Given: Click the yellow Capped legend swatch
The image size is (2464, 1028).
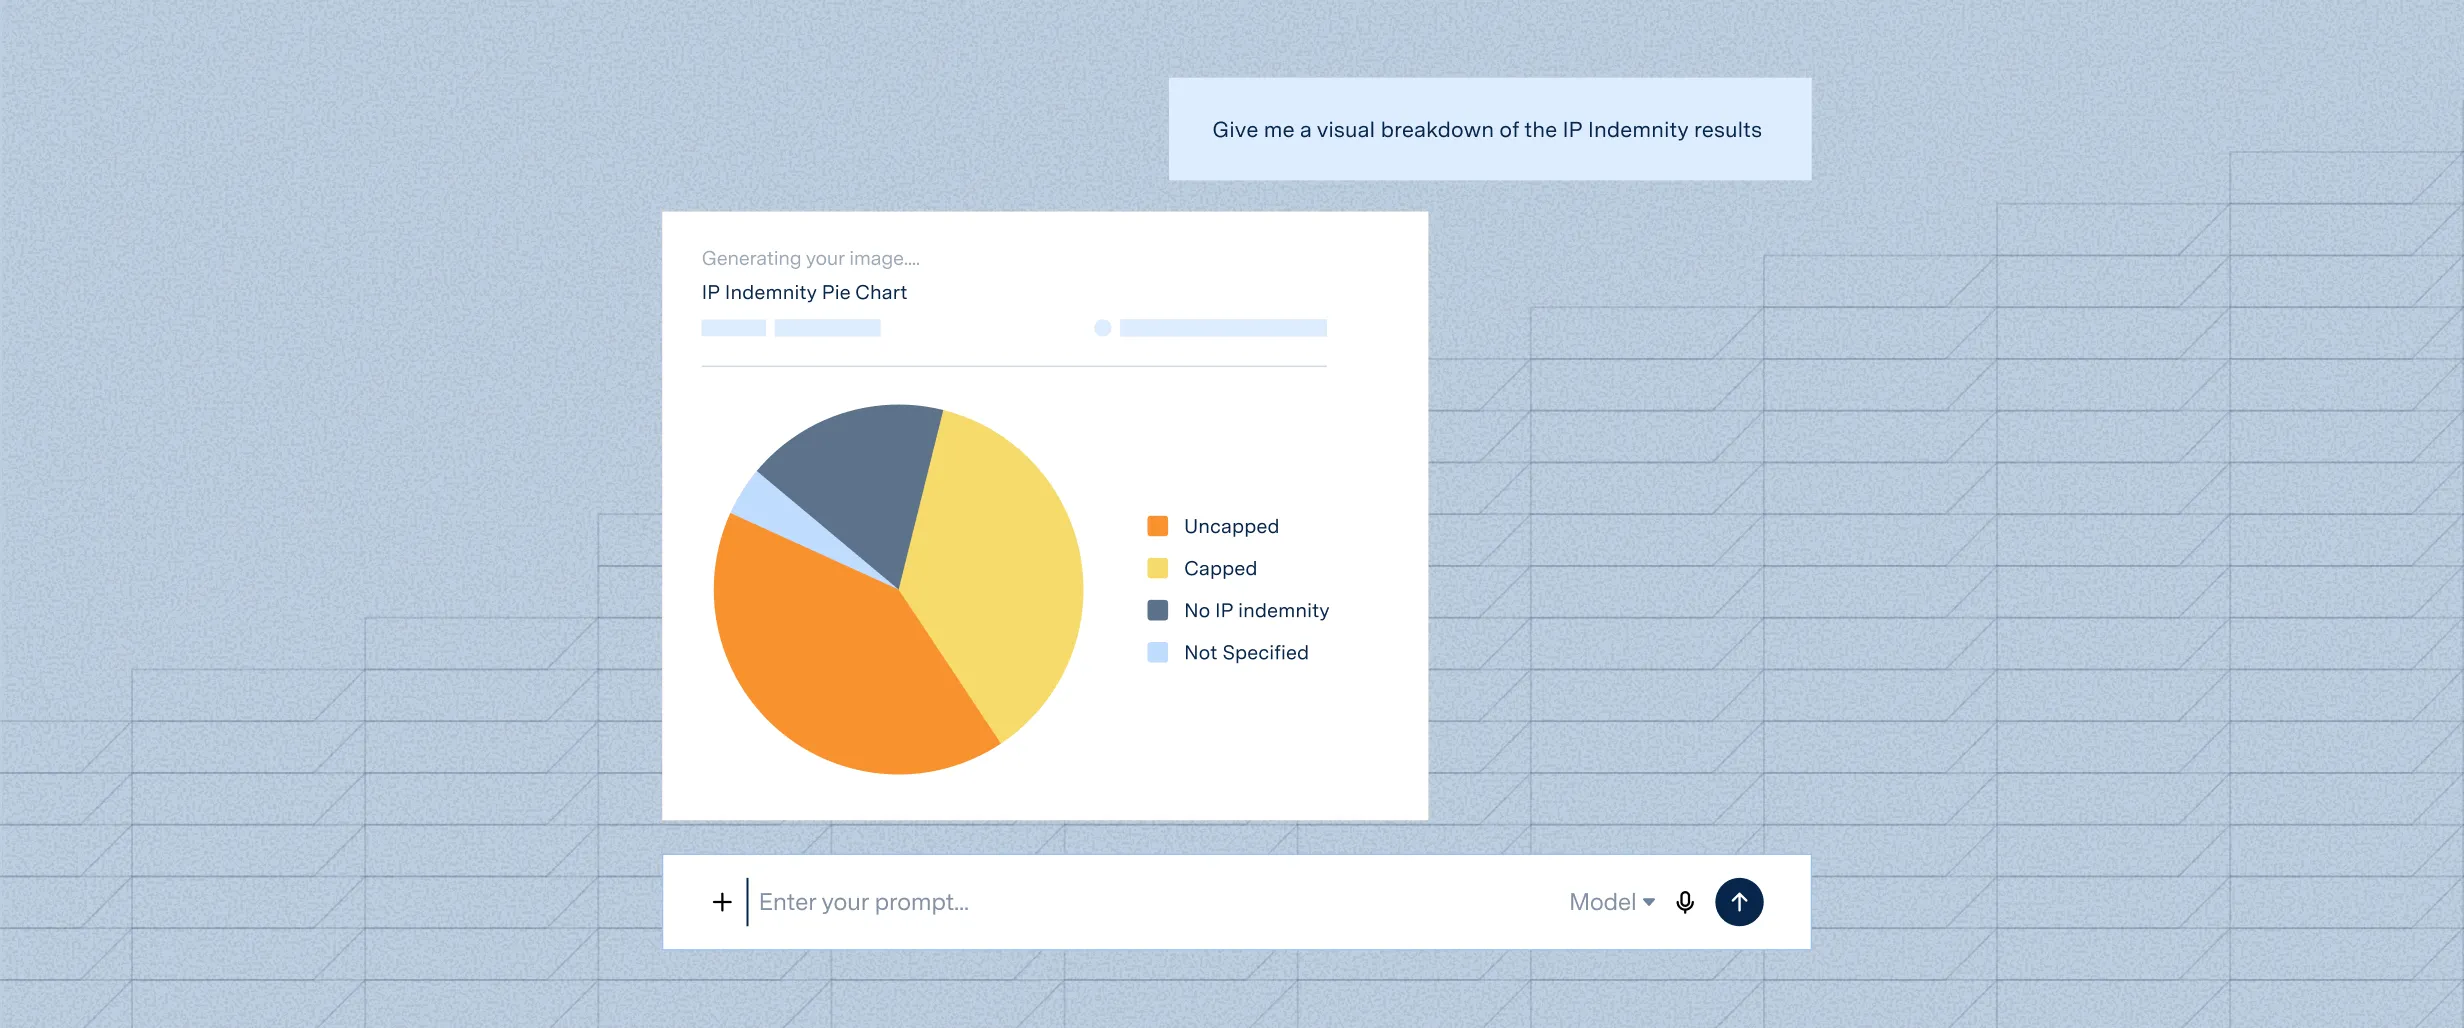Looking at the screenshot, I should pos(1158,568).
